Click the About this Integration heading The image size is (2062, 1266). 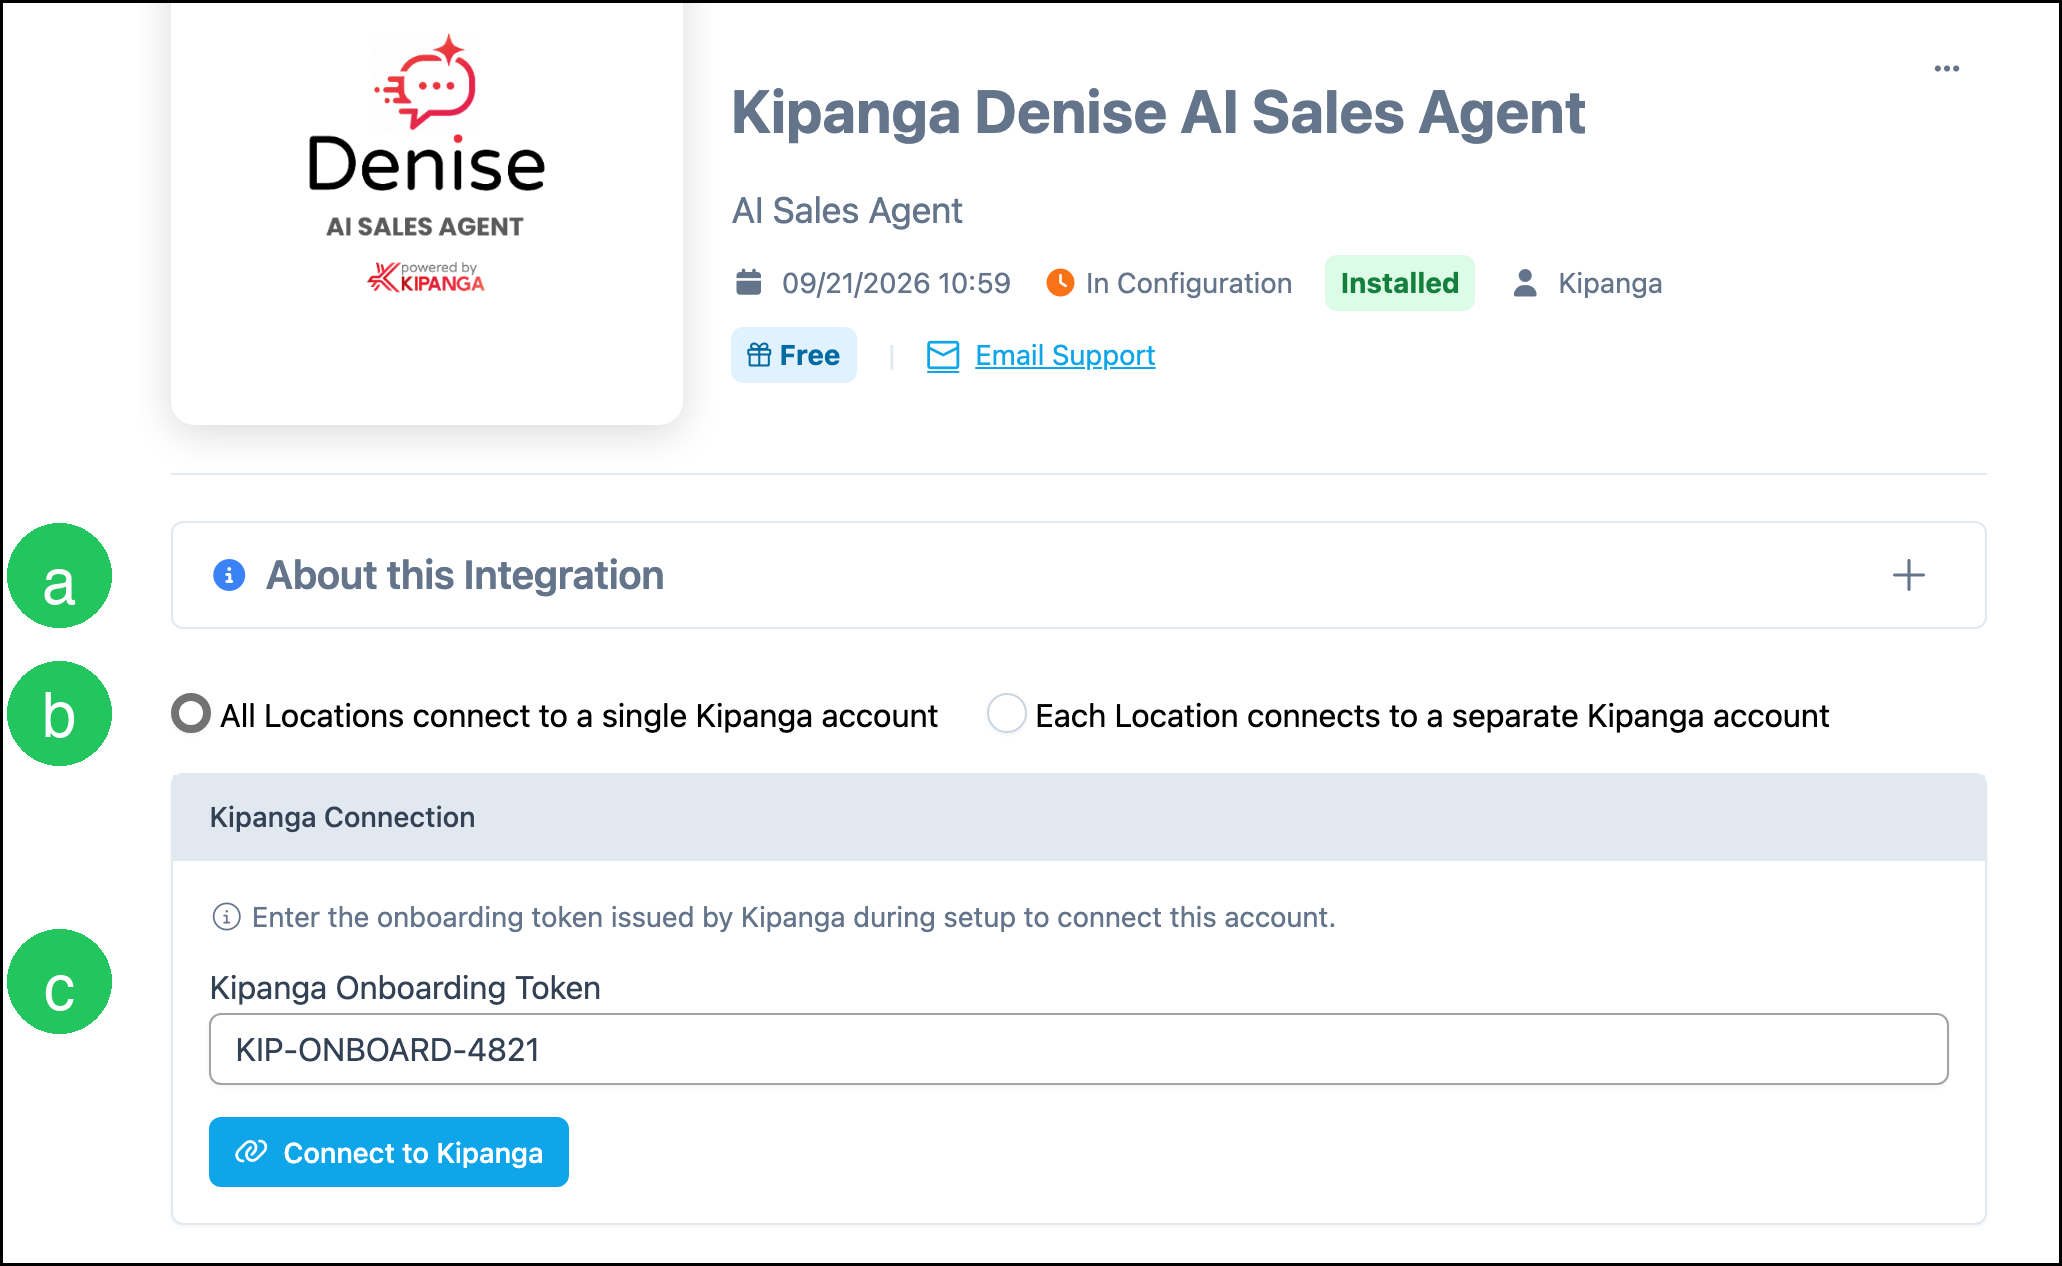[x=465, y=575]
